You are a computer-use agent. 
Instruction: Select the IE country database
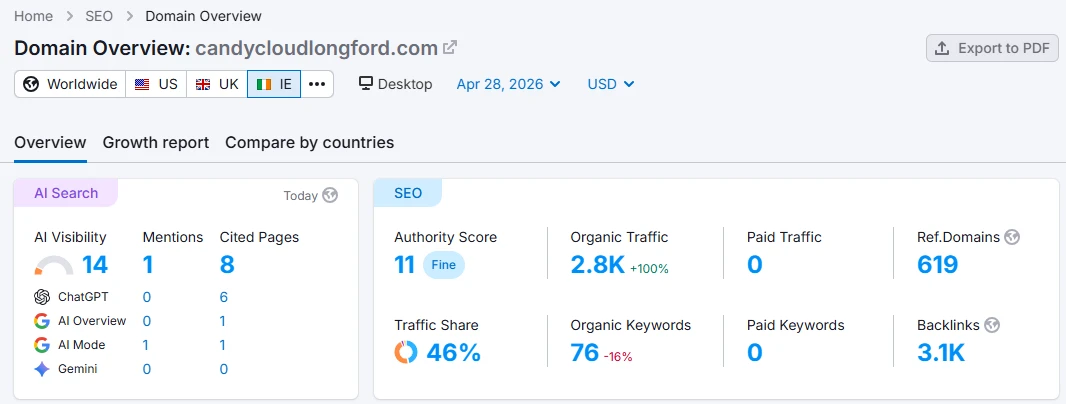(274, 84)
